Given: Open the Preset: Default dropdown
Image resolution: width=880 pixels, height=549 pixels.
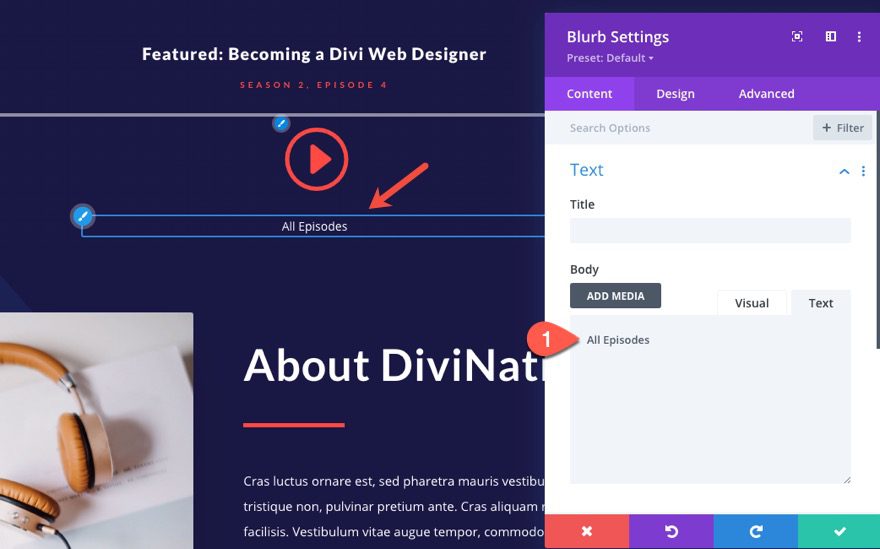Looking at the screenshot, I should point(609,58).
